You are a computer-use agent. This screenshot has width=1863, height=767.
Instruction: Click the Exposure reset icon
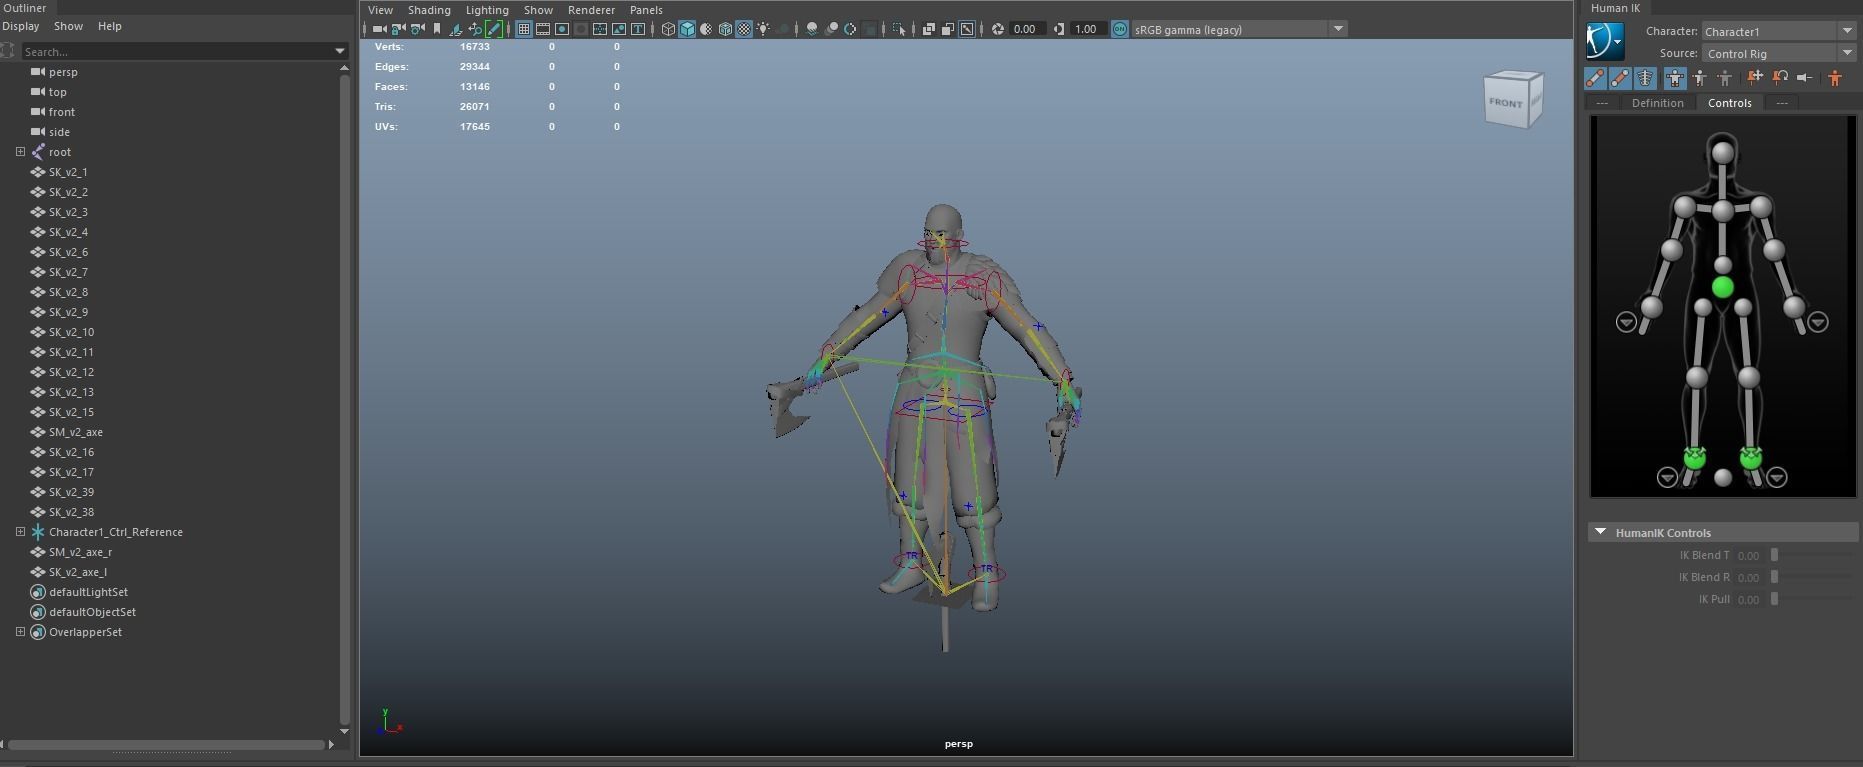pyautogui.click(x=997, y=29)
